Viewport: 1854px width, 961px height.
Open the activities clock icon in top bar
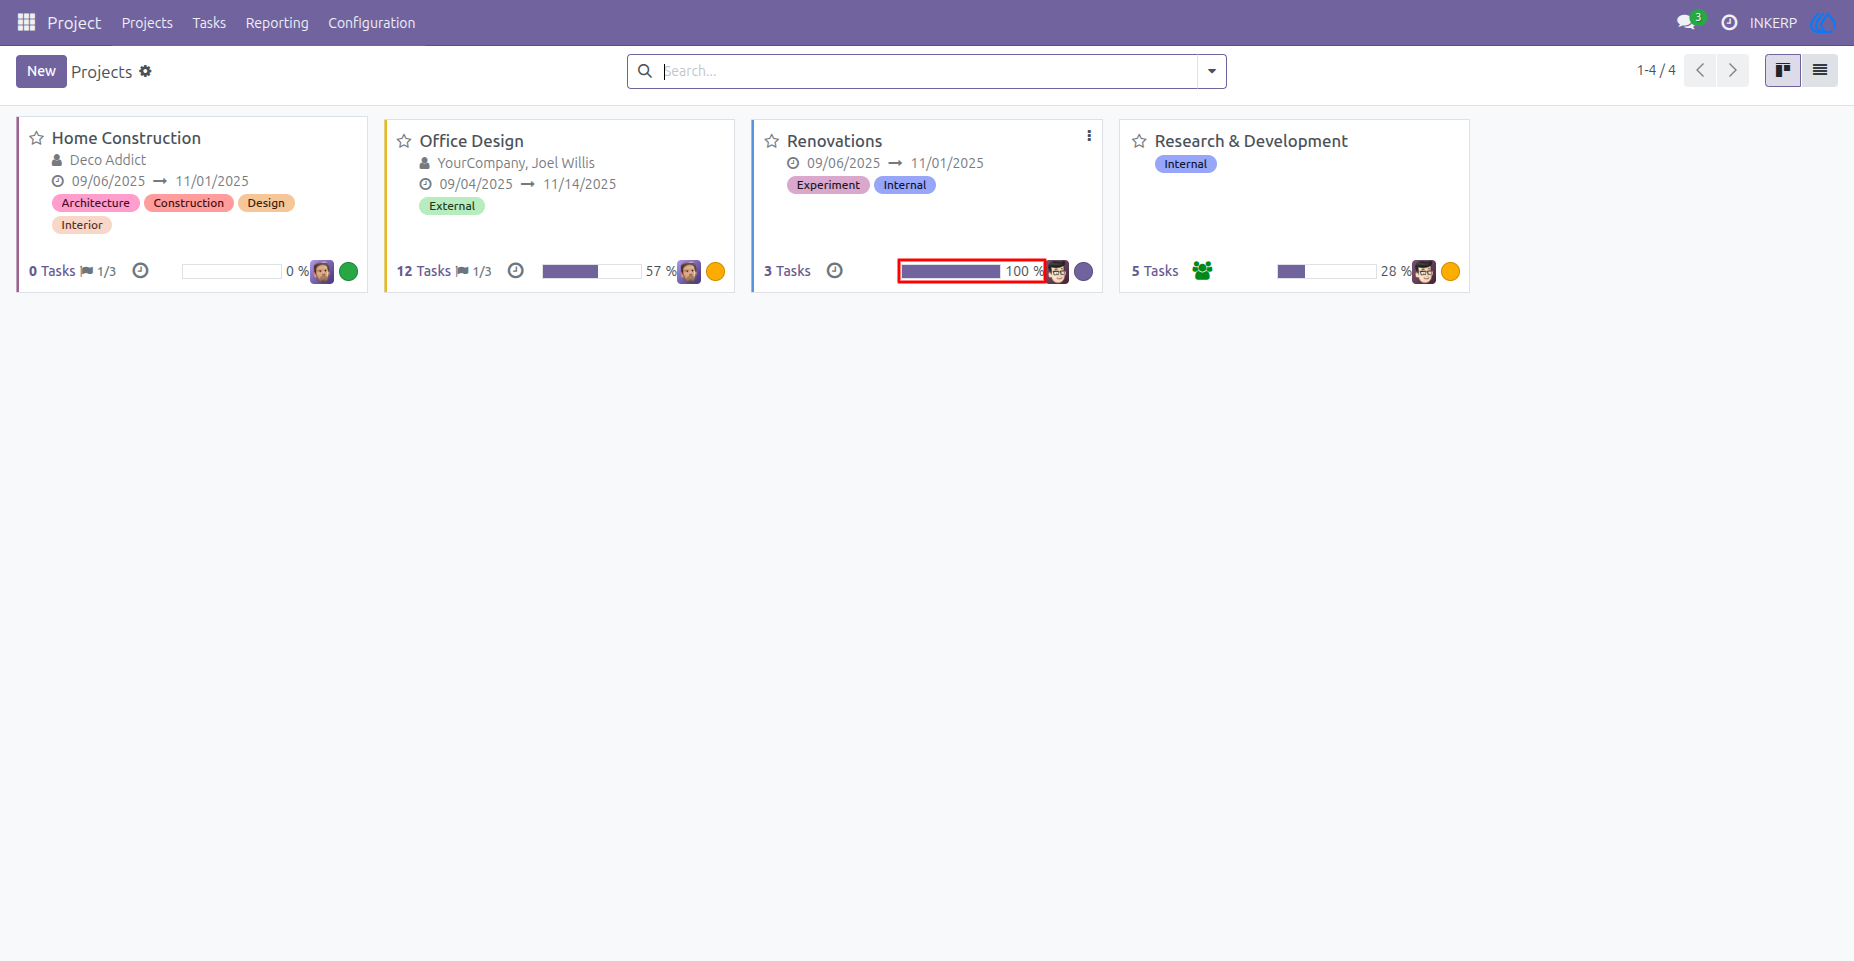pos(1729,22)
